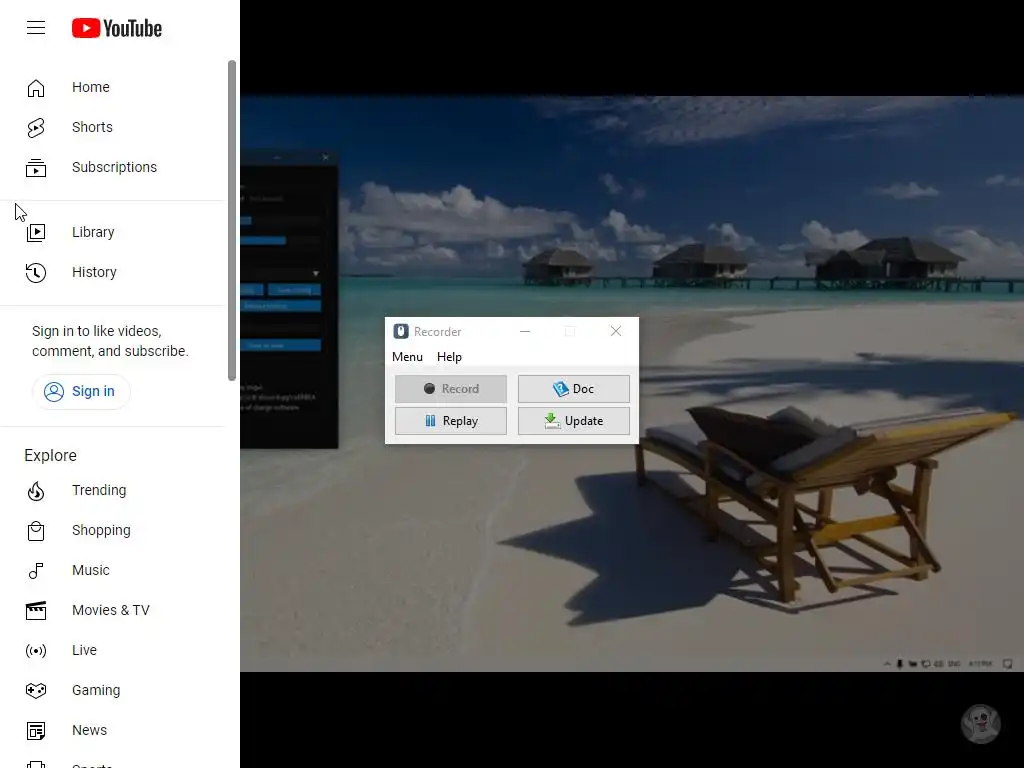
Task: Click the Library icon in sidebar
Action: [36, 232]
